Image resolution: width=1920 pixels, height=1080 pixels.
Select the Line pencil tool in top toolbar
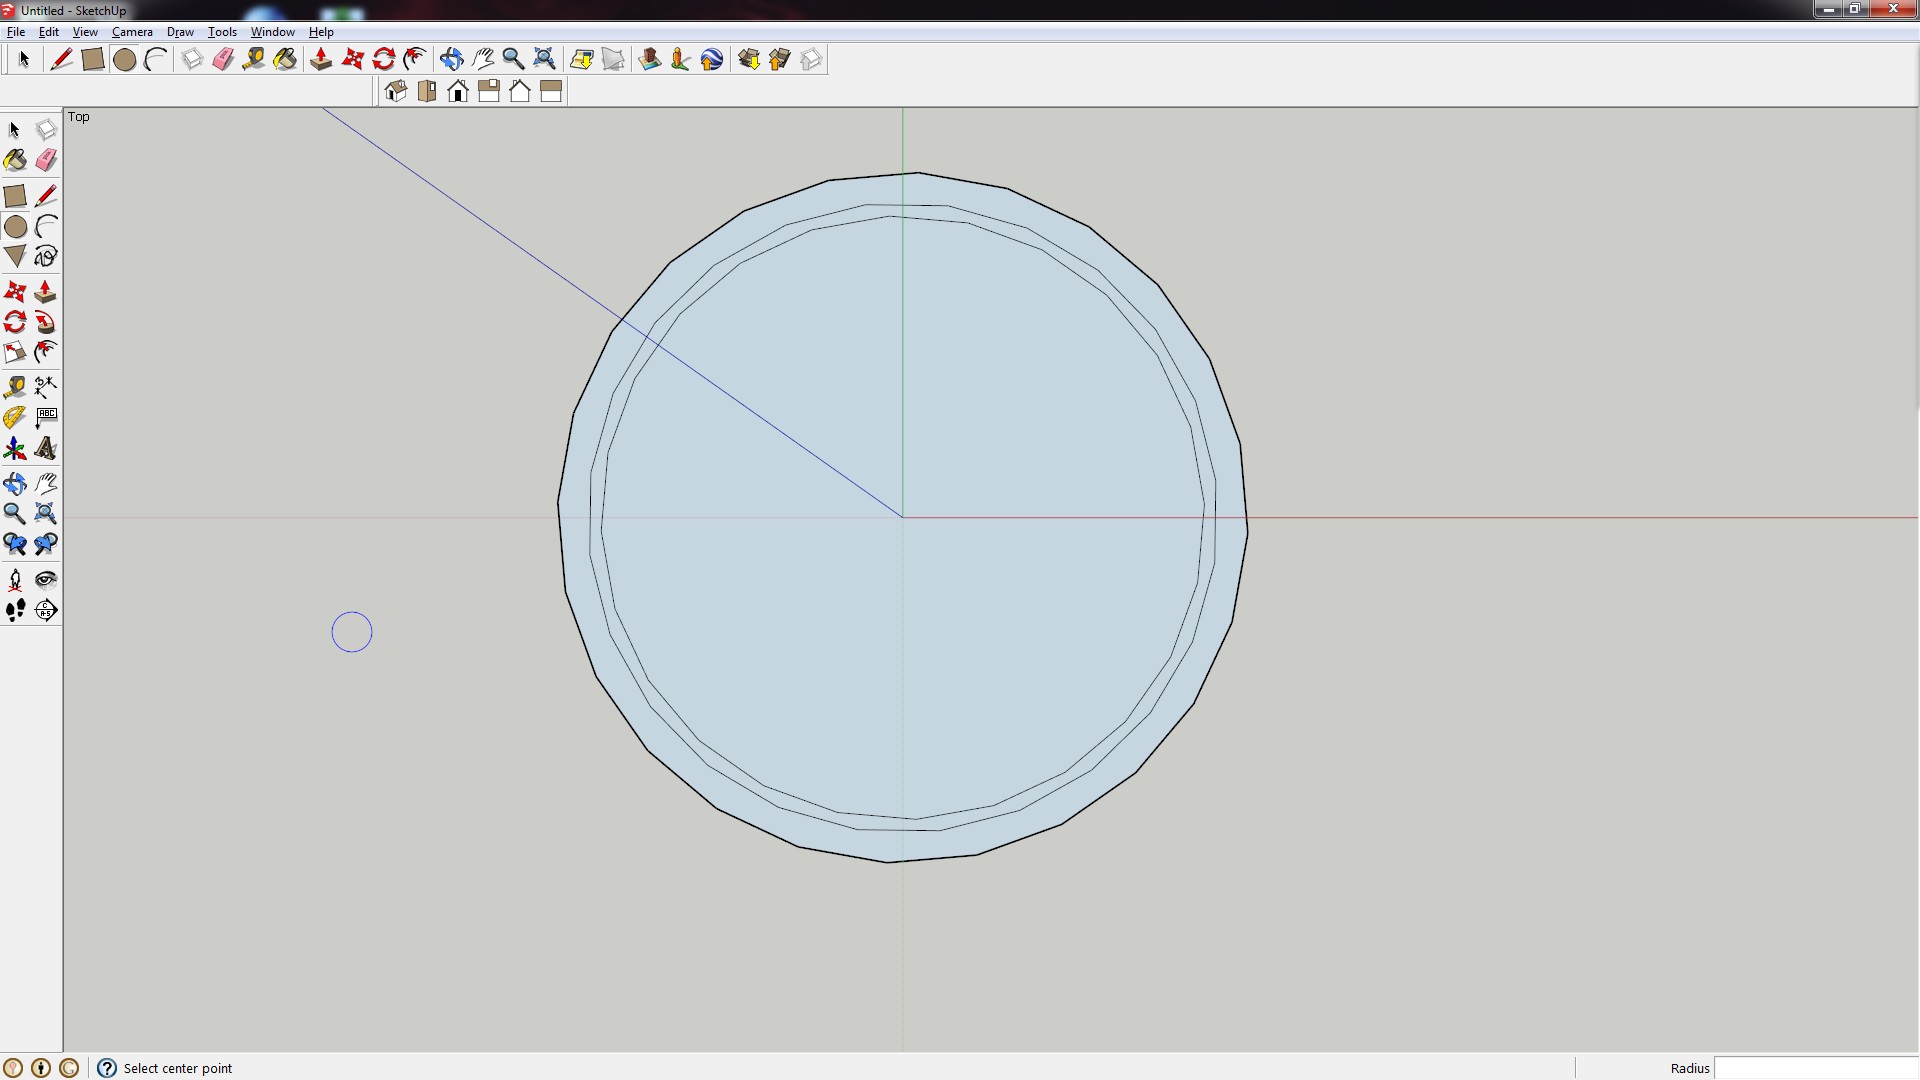click(x=62, y=60)
